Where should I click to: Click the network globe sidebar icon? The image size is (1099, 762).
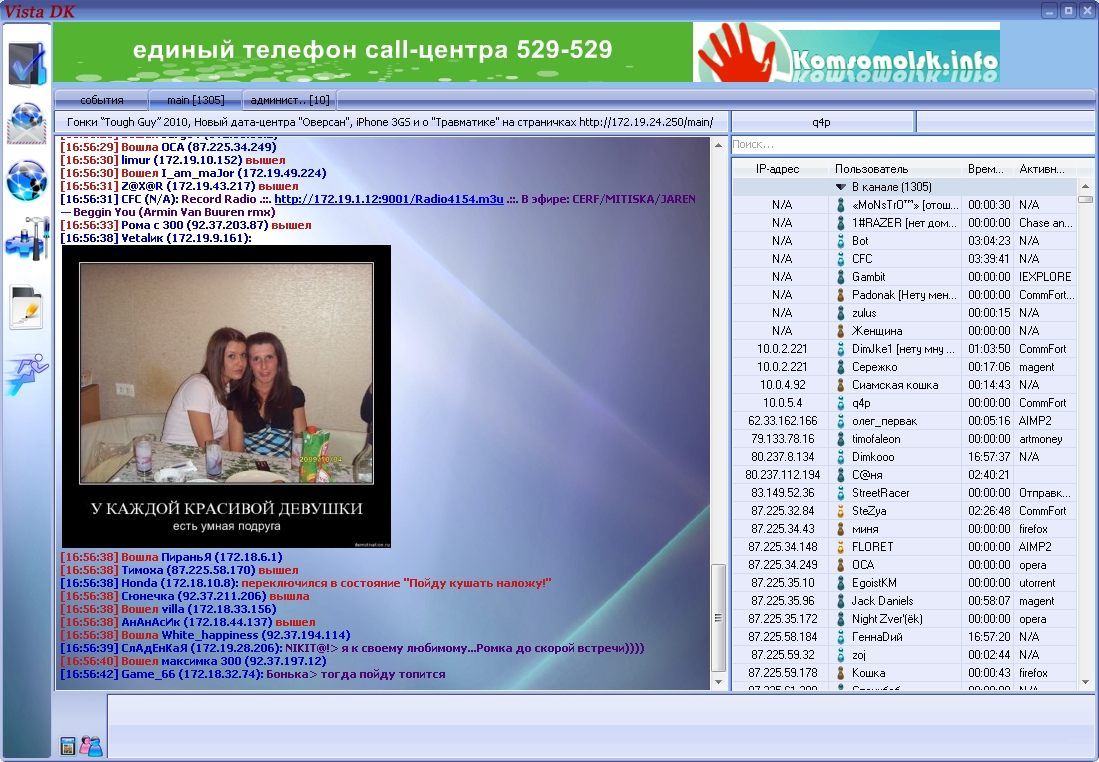coord(26,181)
